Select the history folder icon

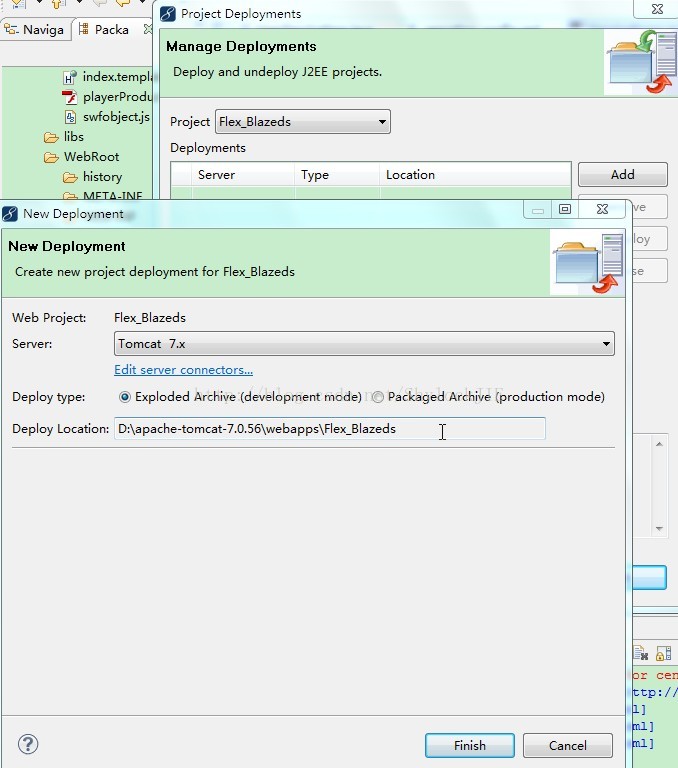point(70,177)
